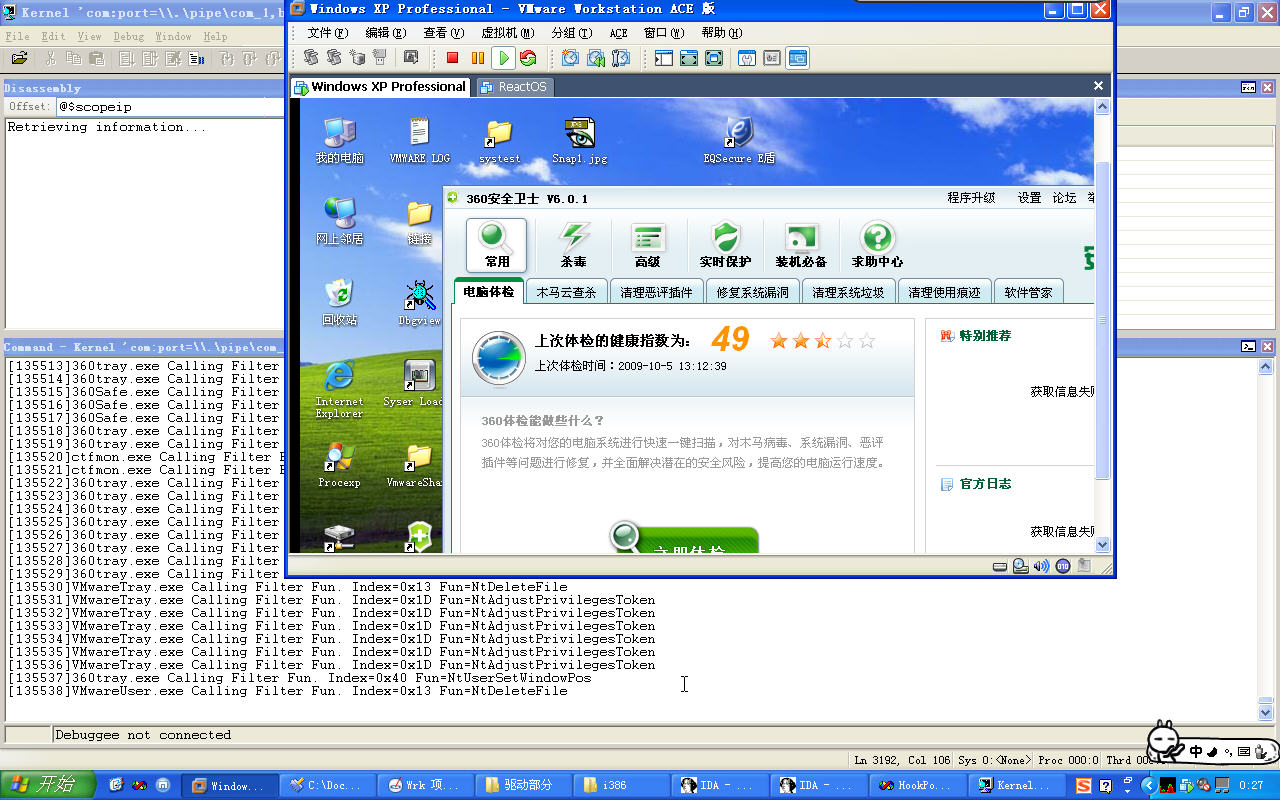The width and height of the screenshot is (1280, 800).
Task: Open systest folder on guest desktop
Action: click(499, 141)
